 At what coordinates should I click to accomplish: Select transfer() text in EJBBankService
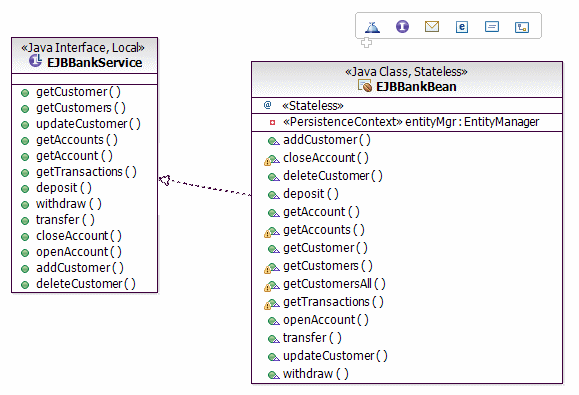coord(65,220)
